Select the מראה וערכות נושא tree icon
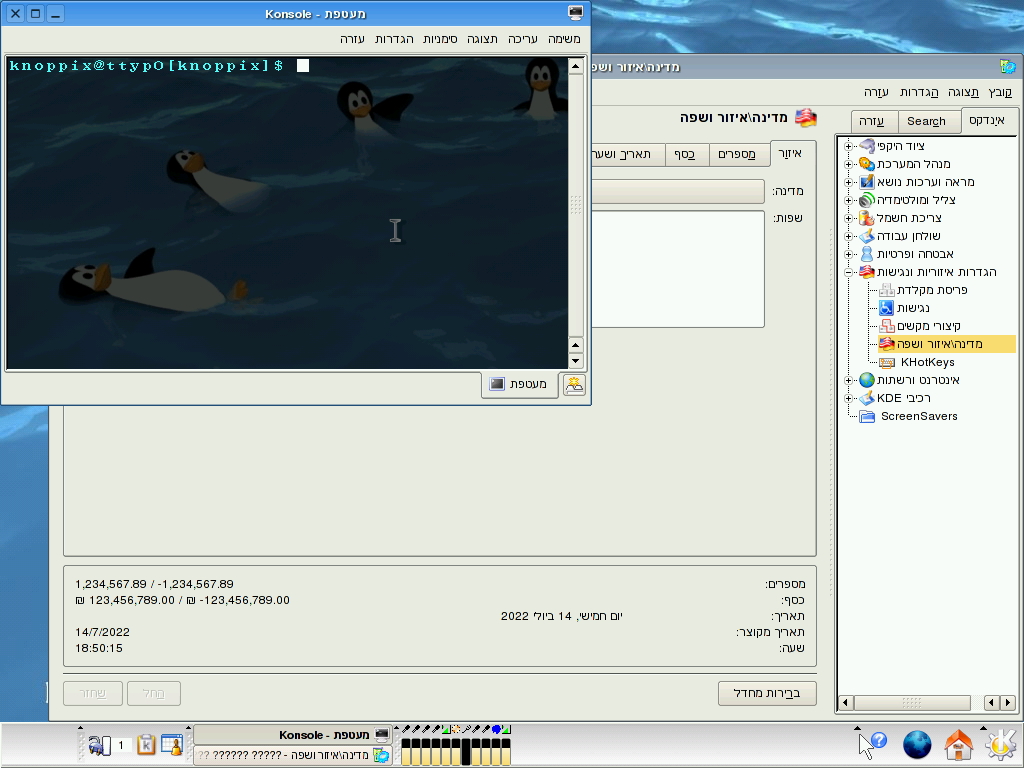 (867, 182)
